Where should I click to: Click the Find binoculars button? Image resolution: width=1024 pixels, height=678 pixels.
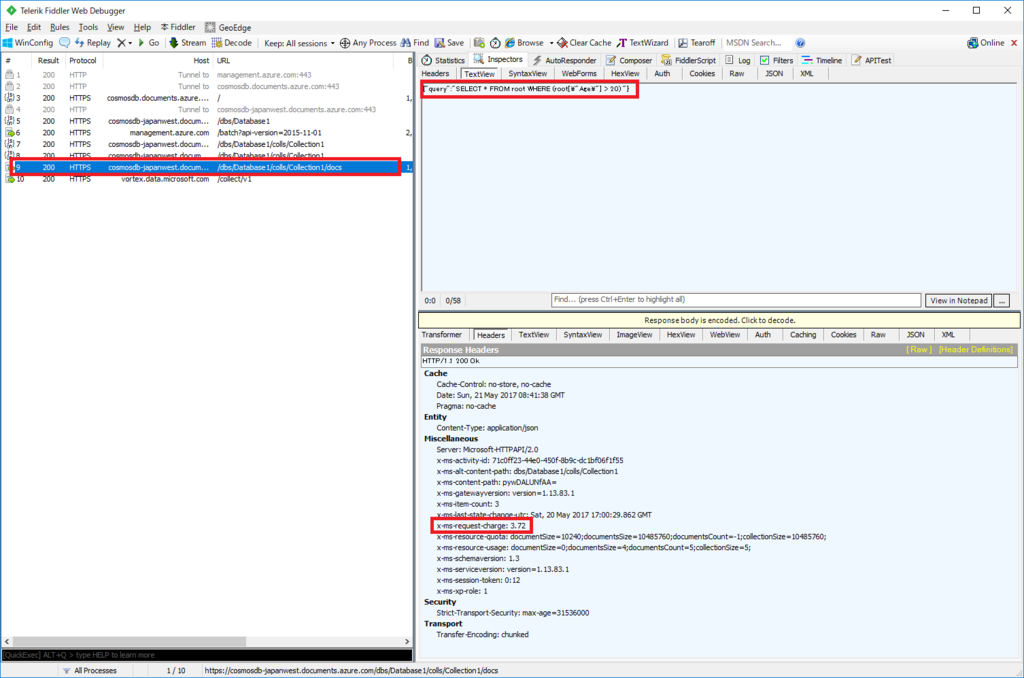(415, 43)
